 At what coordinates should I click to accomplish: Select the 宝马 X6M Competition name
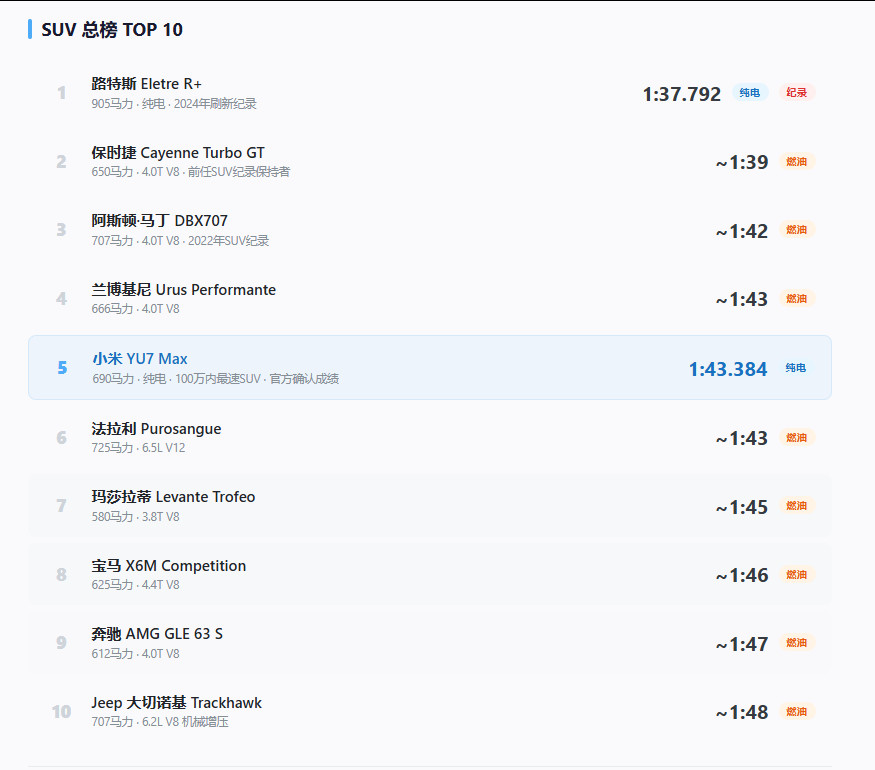pos(169,566)
